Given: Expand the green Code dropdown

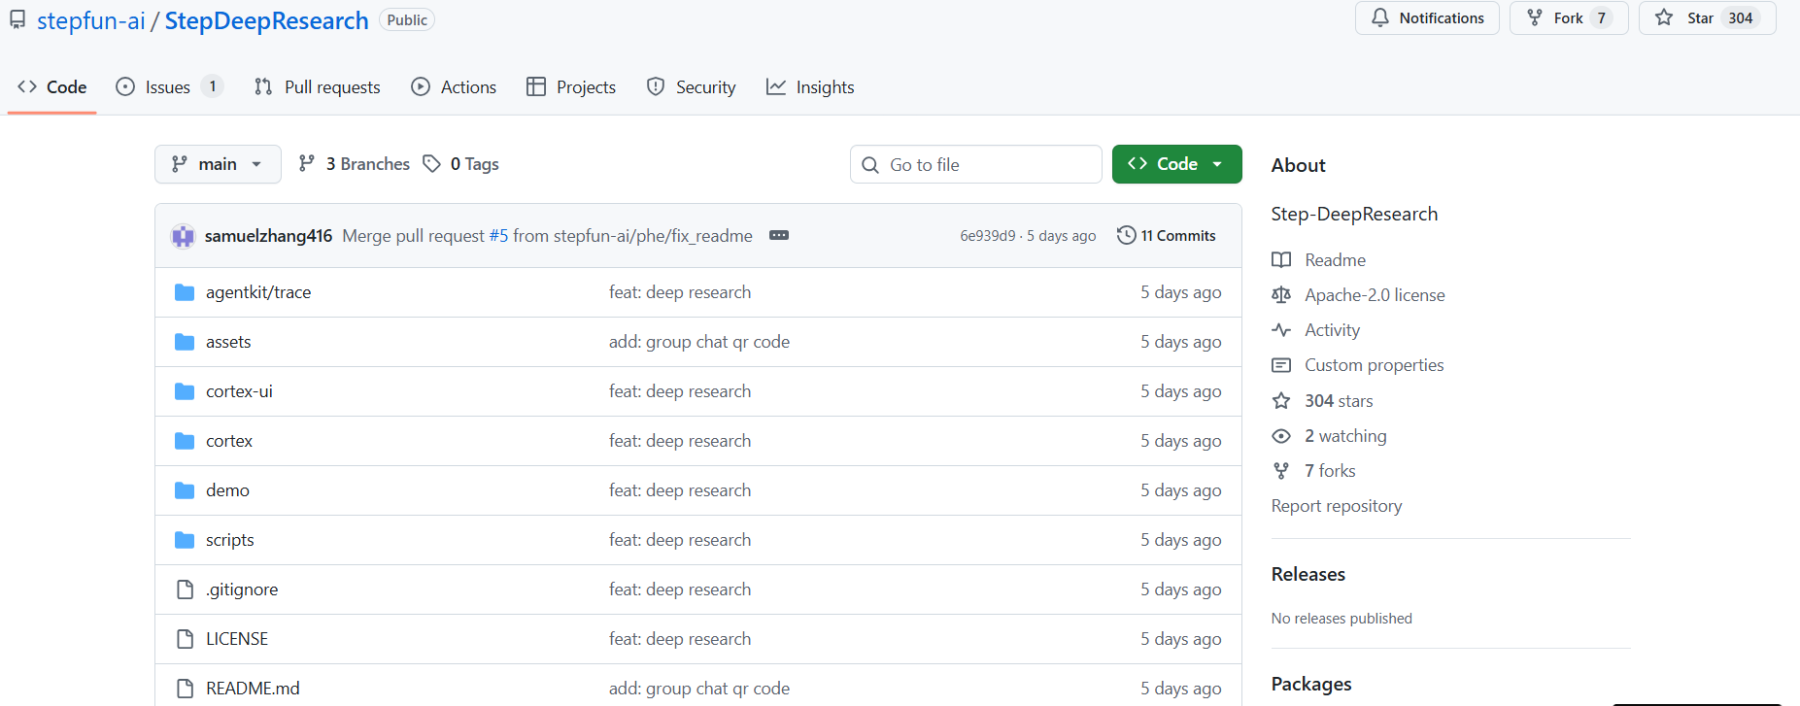Looking at the screenshot, I should tap(1176, 164).
